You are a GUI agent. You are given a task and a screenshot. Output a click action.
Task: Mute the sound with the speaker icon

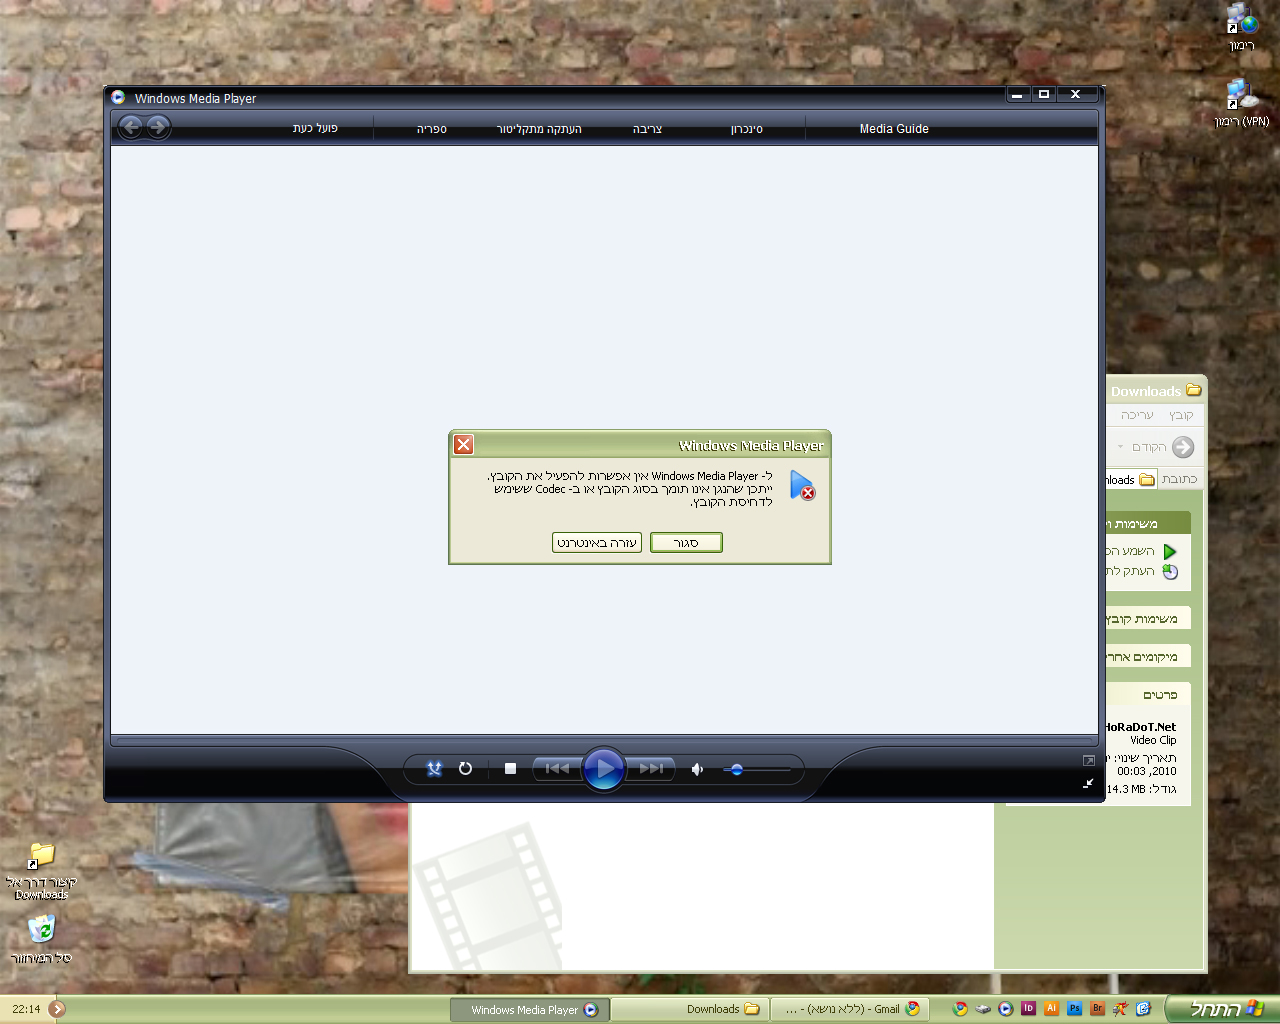point(697,769)
